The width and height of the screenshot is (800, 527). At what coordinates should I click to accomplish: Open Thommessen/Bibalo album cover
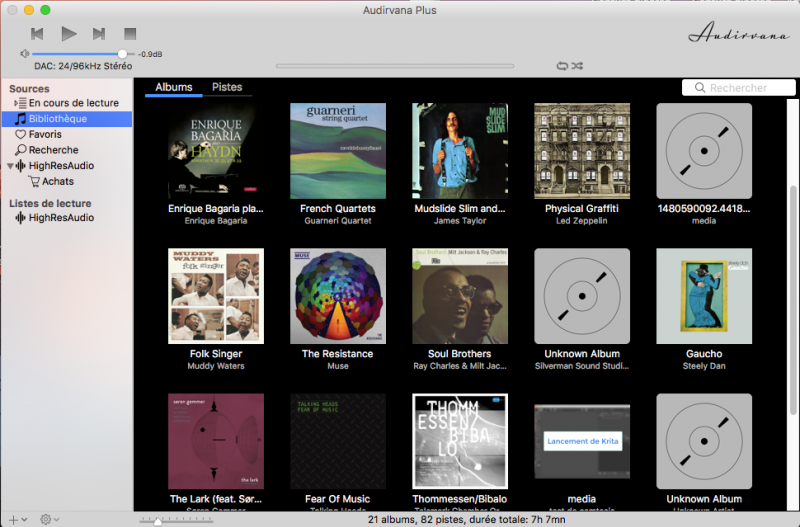tap(460, 441)
